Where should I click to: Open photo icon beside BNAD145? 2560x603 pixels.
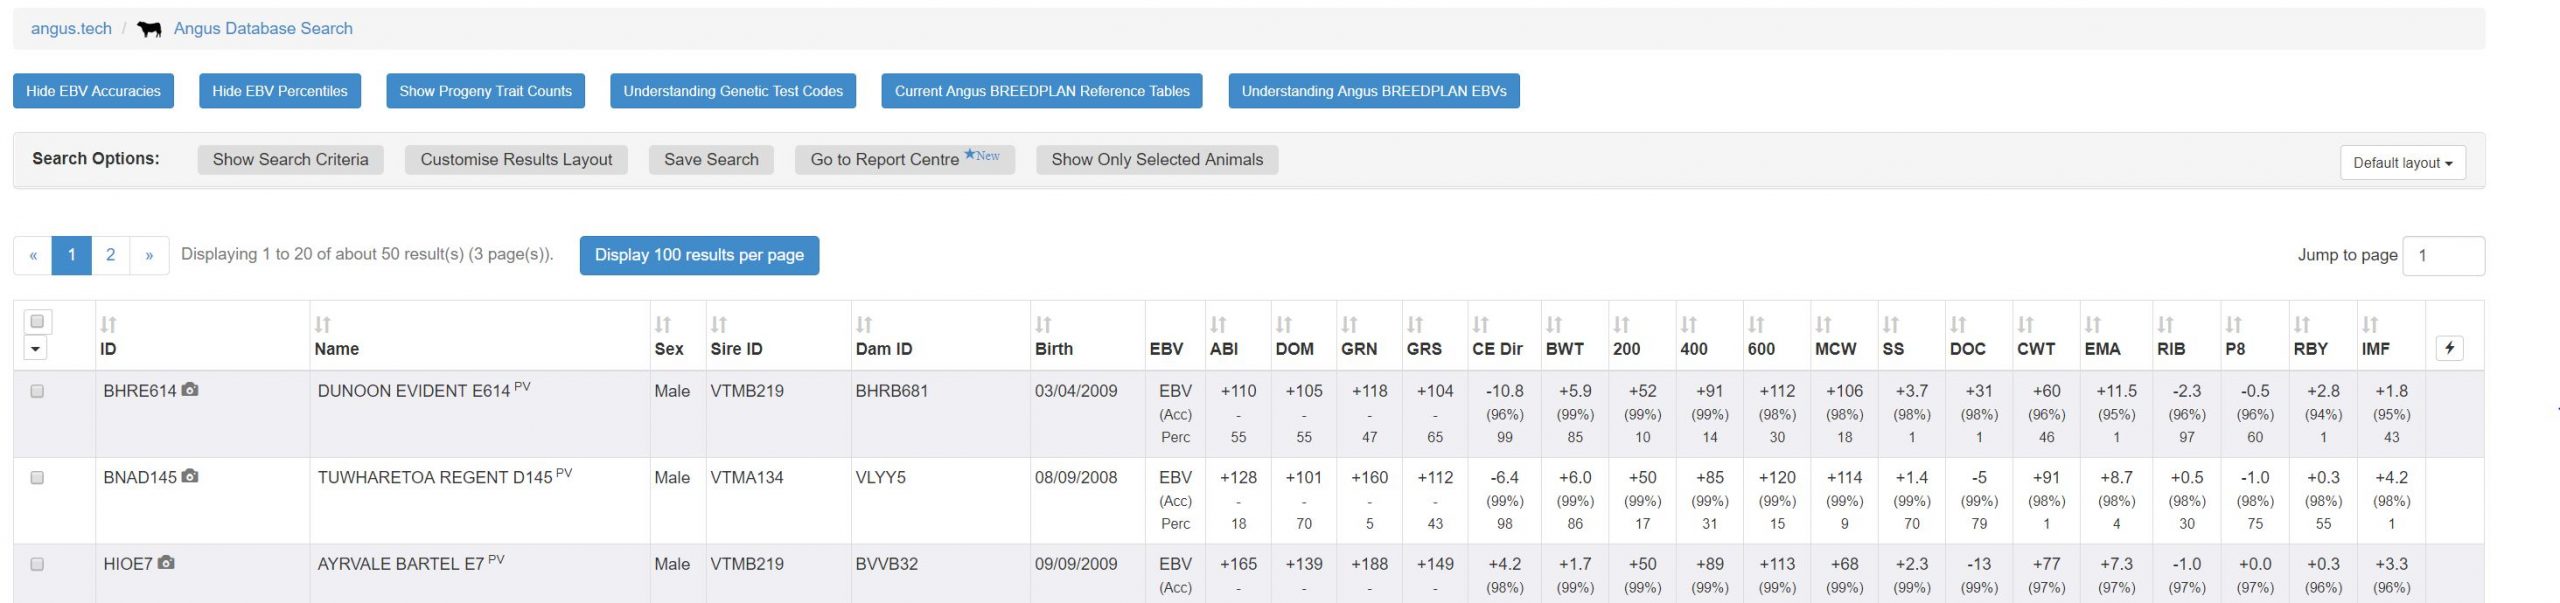(x=190, y=477)
